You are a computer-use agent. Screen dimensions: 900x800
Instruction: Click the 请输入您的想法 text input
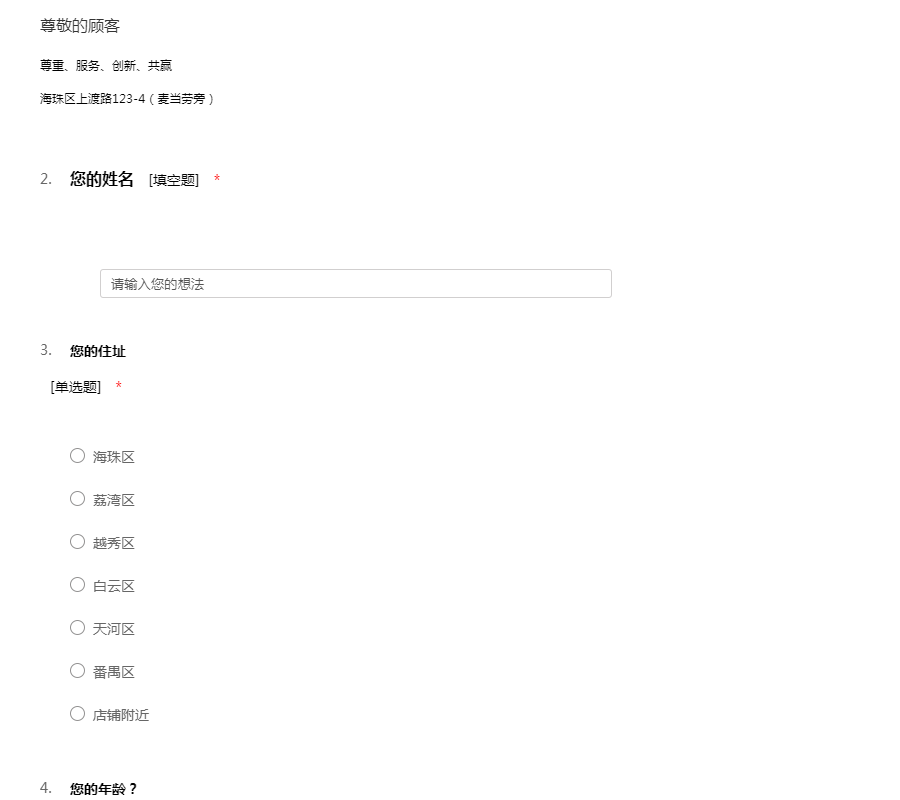tap(355, 284)
